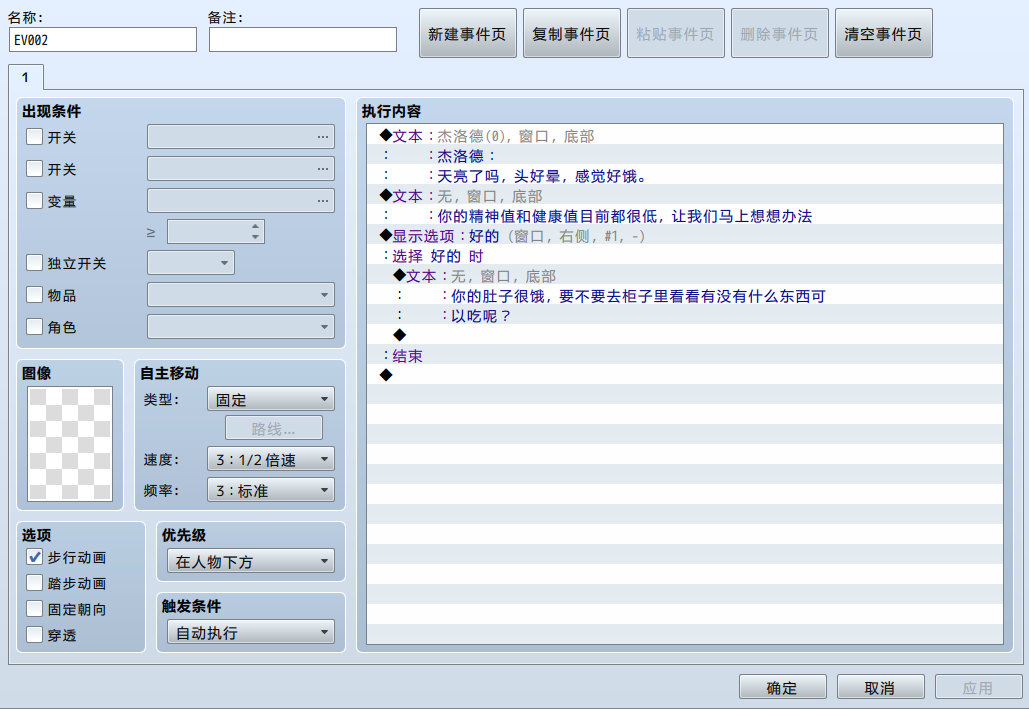Click the 应用 button
Screen dimensions: 1029x709
pos(978,687)
